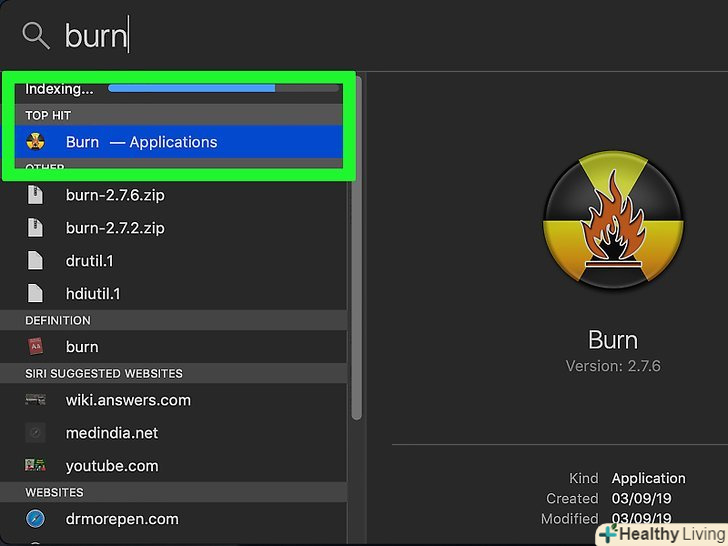
Task: Select the burn-2.7.6.zip result
Action: point(173,195)
